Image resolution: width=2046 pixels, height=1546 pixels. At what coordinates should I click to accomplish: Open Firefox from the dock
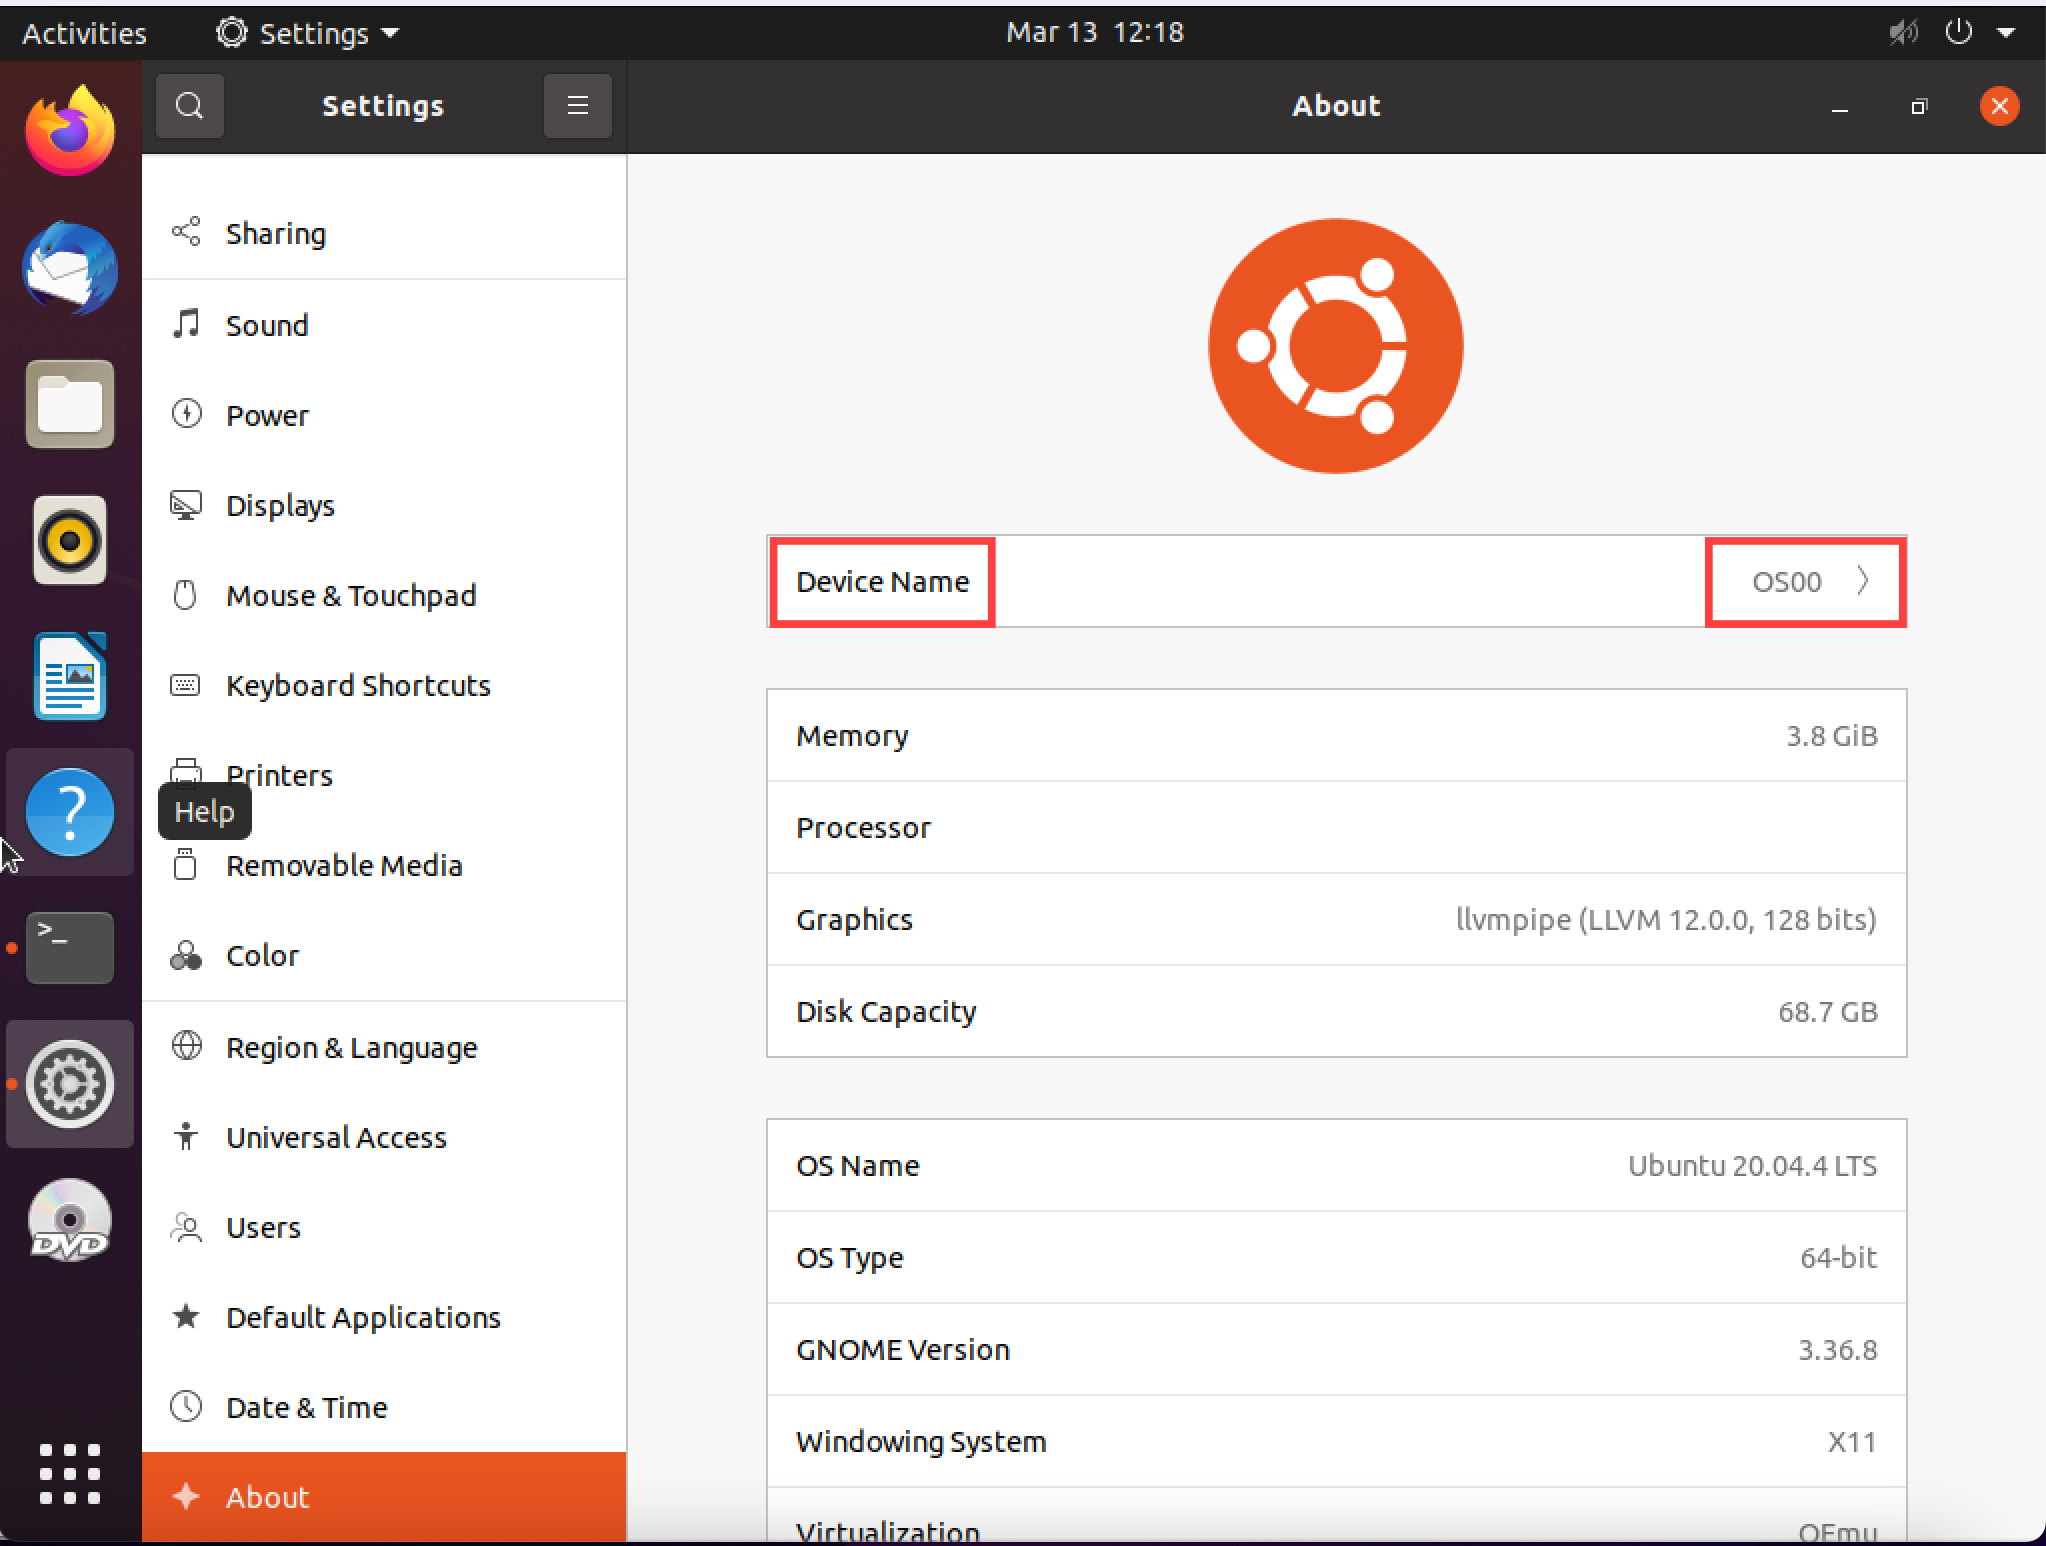[70, 131]
